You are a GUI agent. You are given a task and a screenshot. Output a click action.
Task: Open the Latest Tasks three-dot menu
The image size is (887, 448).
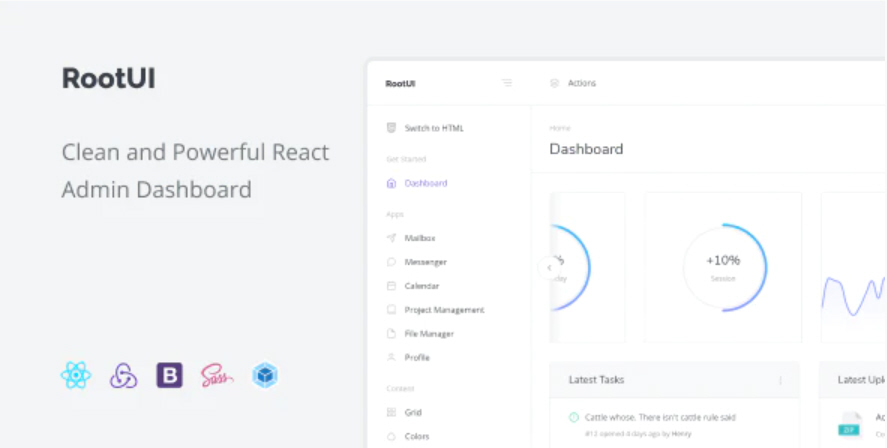click(781, 380)
